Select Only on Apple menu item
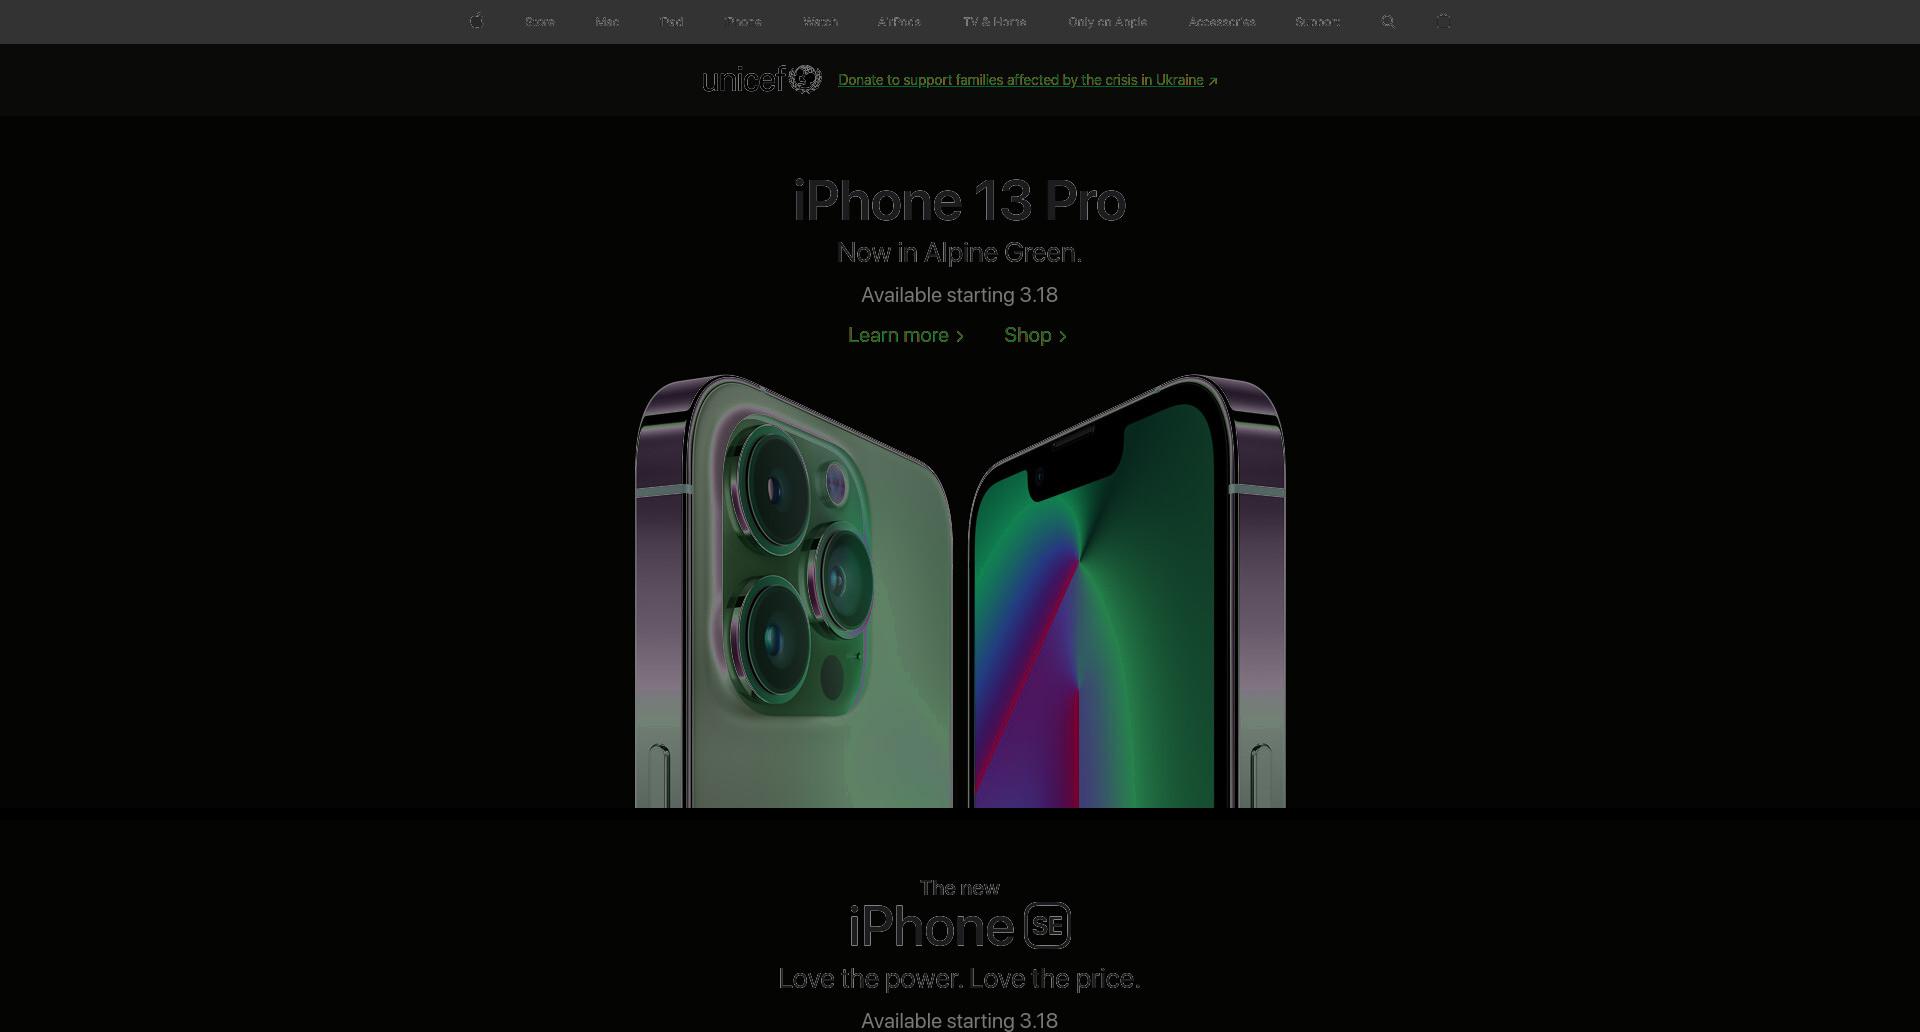Image resolution: width=1920 pixels, height=1032 pixels. (x=1107, y=22)
